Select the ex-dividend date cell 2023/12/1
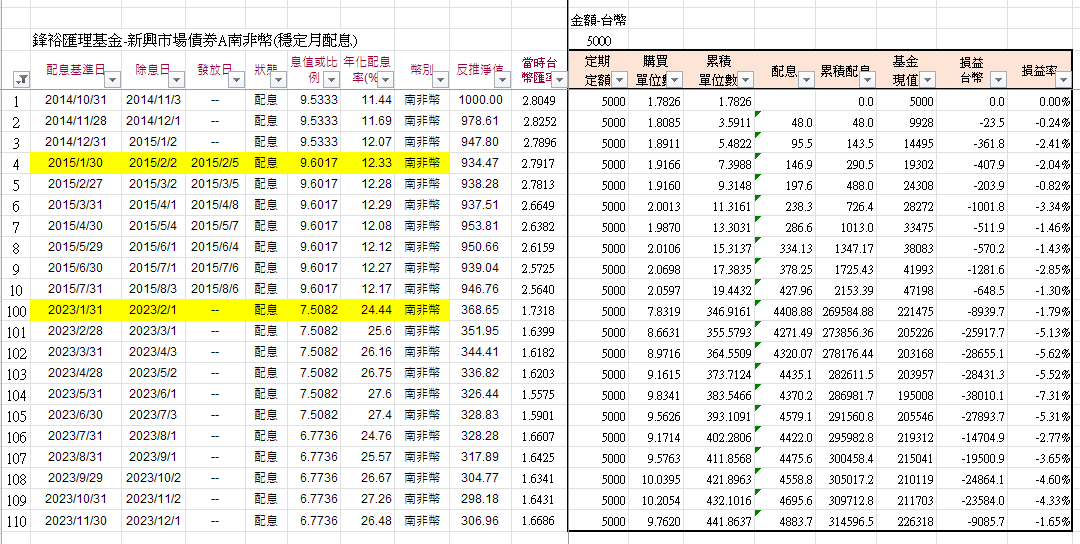1080x544 pixels. (154, 521)
